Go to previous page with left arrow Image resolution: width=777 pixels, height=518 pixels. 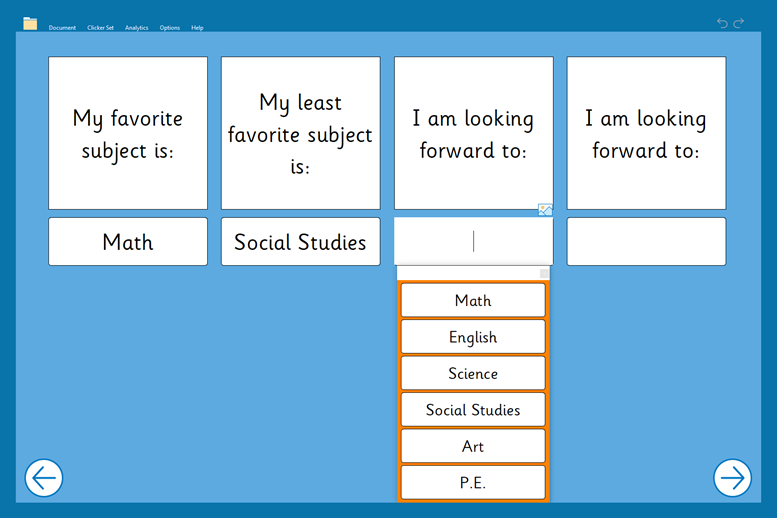44,478
